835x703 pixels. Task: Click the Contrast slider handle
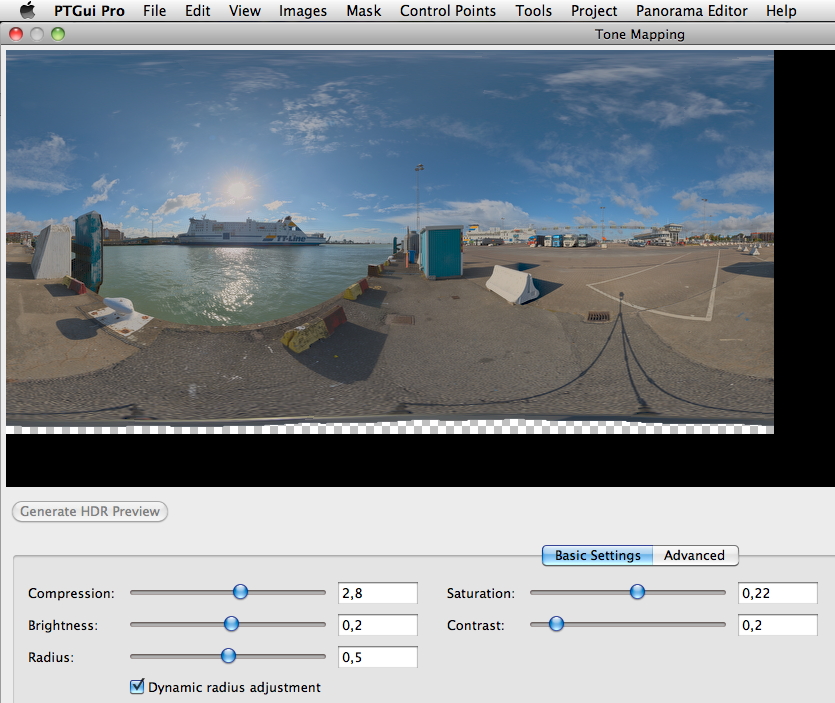click(556, 624)
